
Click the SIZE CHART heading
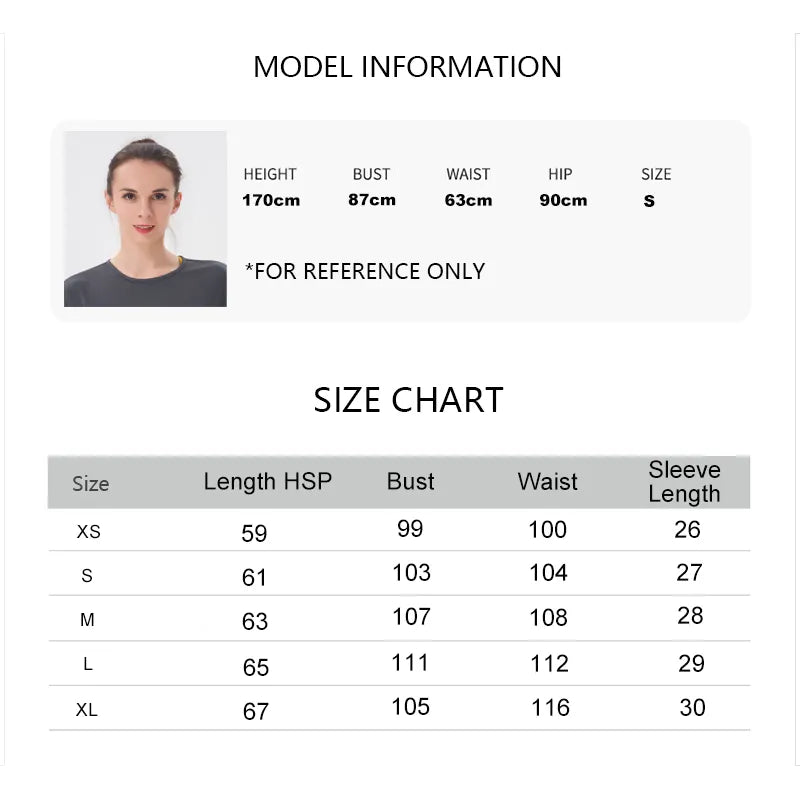(408, 400)
